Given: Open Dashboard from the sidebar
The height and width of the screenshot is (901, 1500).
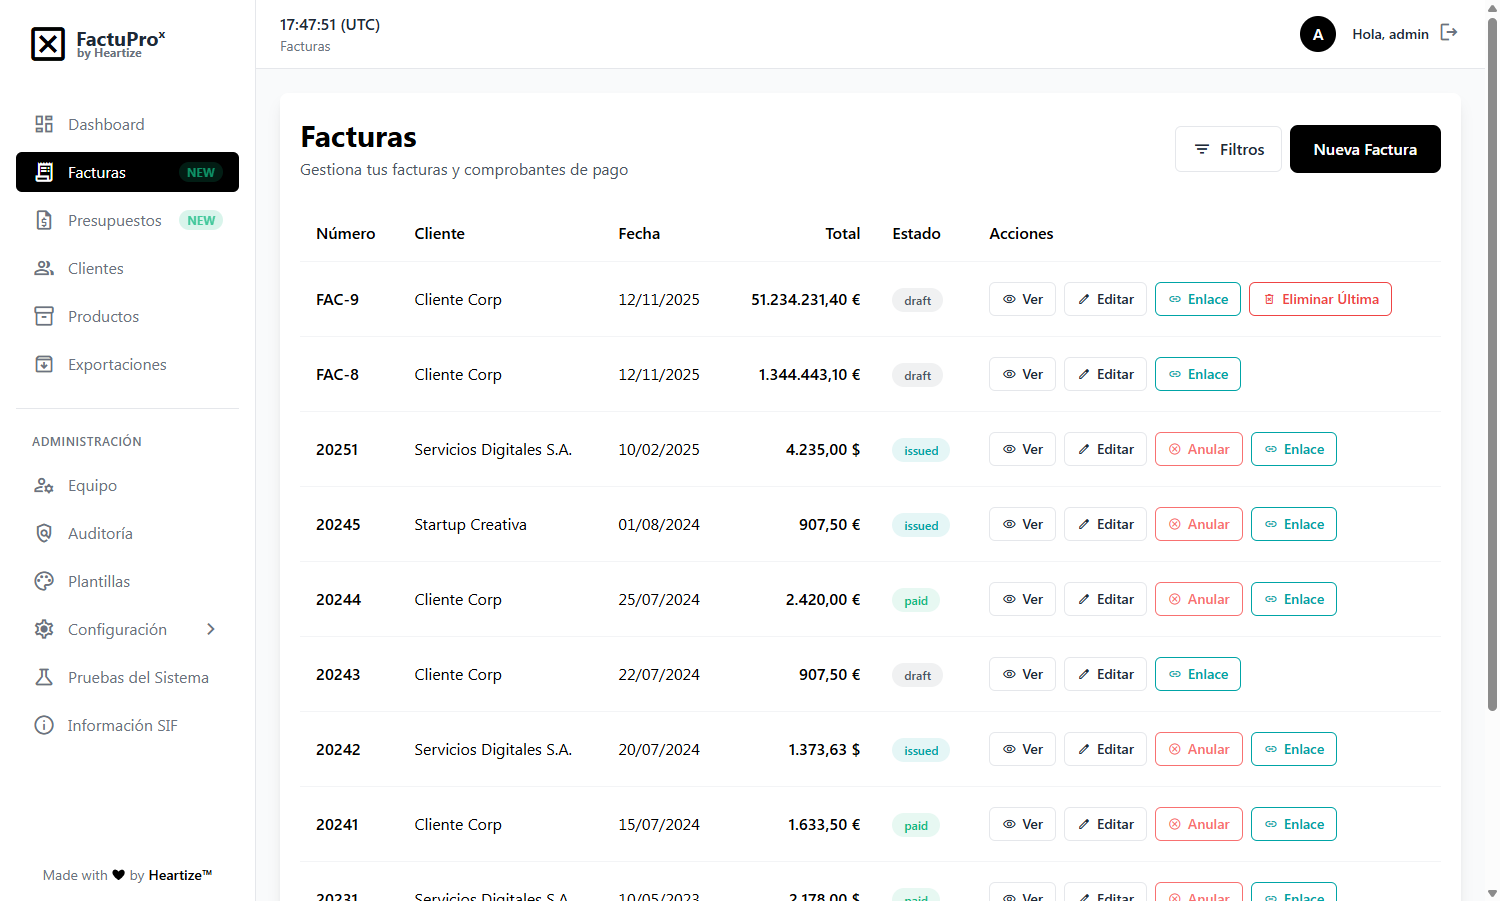Looking at the screenshot, I should pyautogui.click(x=106, y=125).
